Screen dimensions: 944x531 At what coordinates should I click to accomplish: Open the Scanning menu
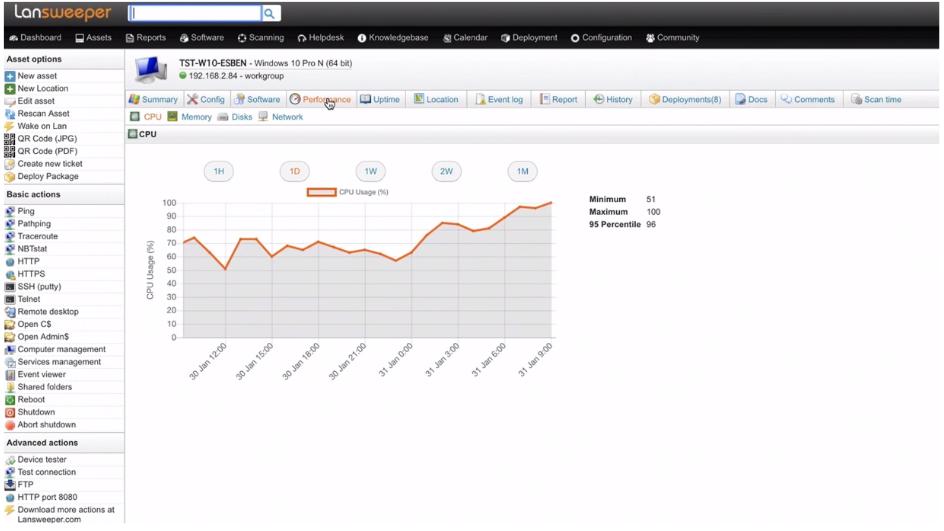pyautogui.click(x=261, y=37)
